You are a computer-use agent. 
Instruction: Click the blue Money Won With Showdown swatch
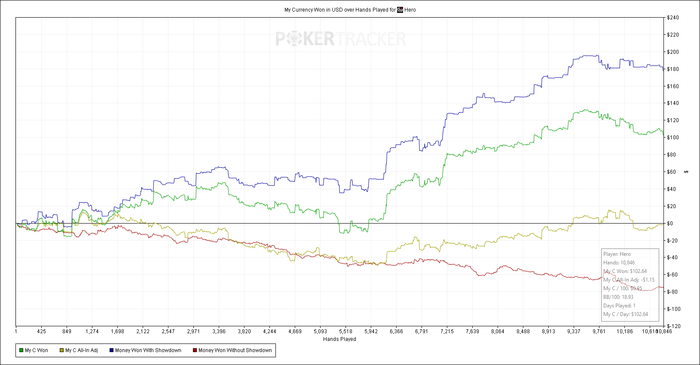click(111, 351)
